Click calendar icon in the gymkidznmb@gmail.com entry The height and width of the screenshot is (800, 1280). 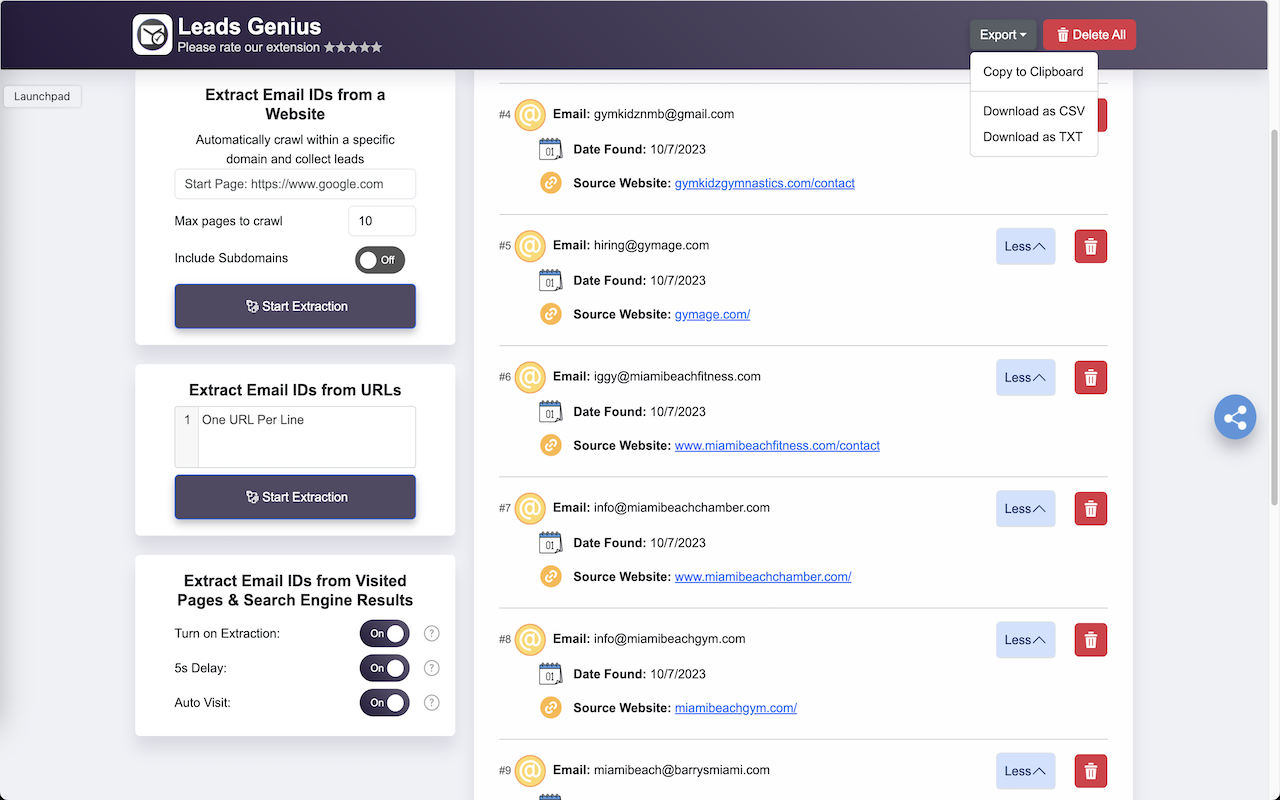(550, 150)
